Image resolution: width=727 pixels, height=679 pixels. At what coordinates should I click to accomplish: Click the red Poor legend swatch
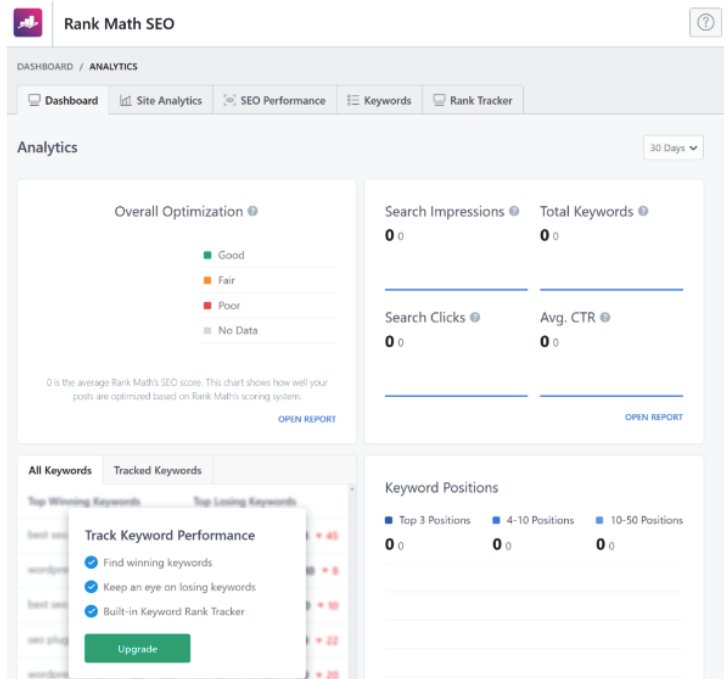[x=207, y=305]
